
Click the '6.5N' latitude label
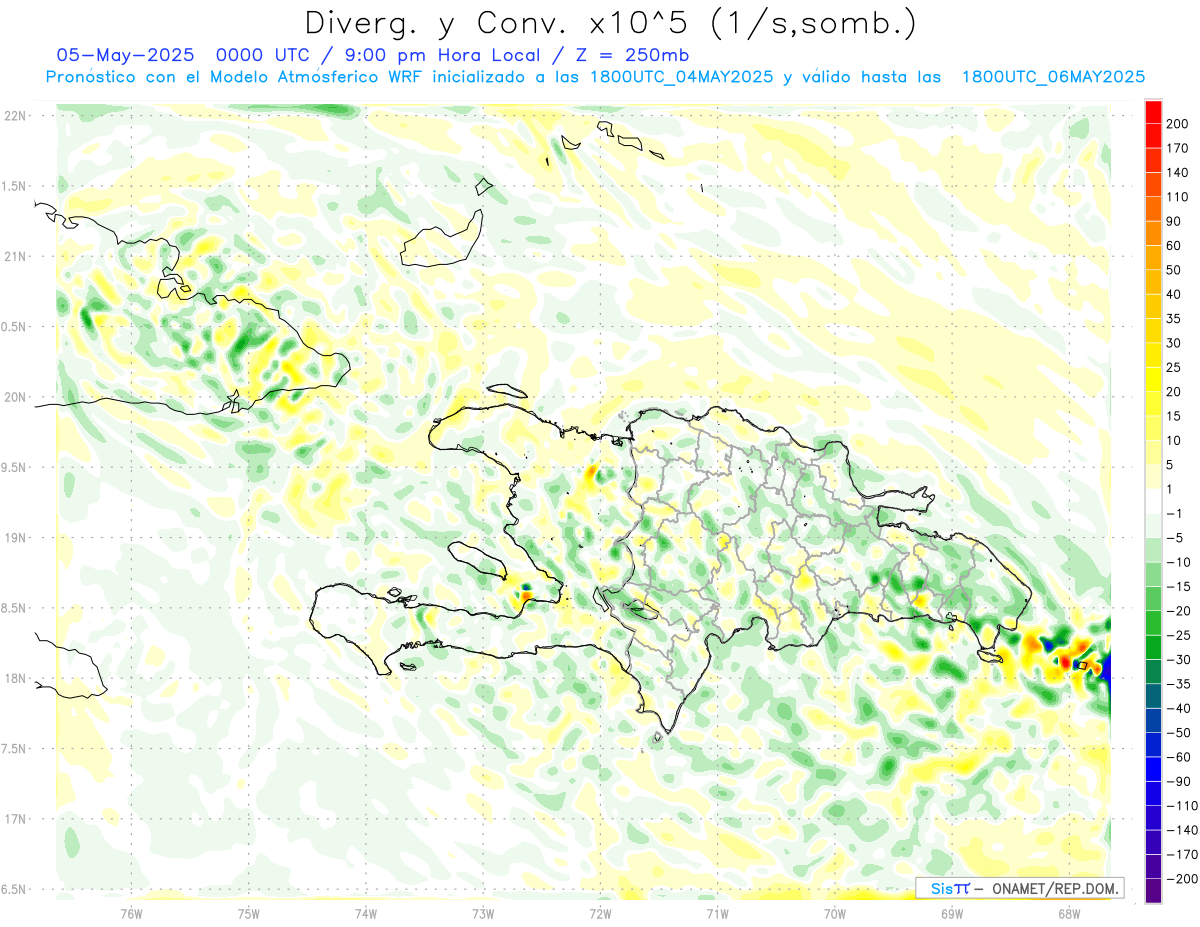(15, 889)
